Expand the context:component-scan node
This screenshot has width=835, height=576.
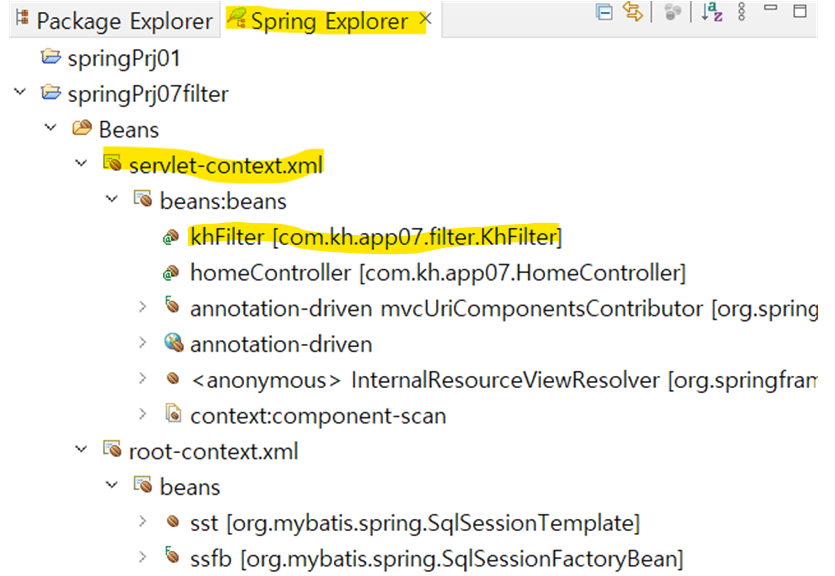142,414
